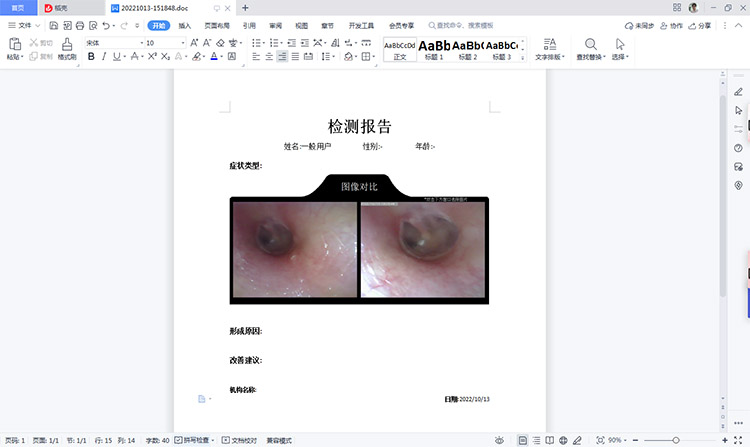Switch to the 审阅 ribbon tab
750x447 pixels.
point(275,26)
